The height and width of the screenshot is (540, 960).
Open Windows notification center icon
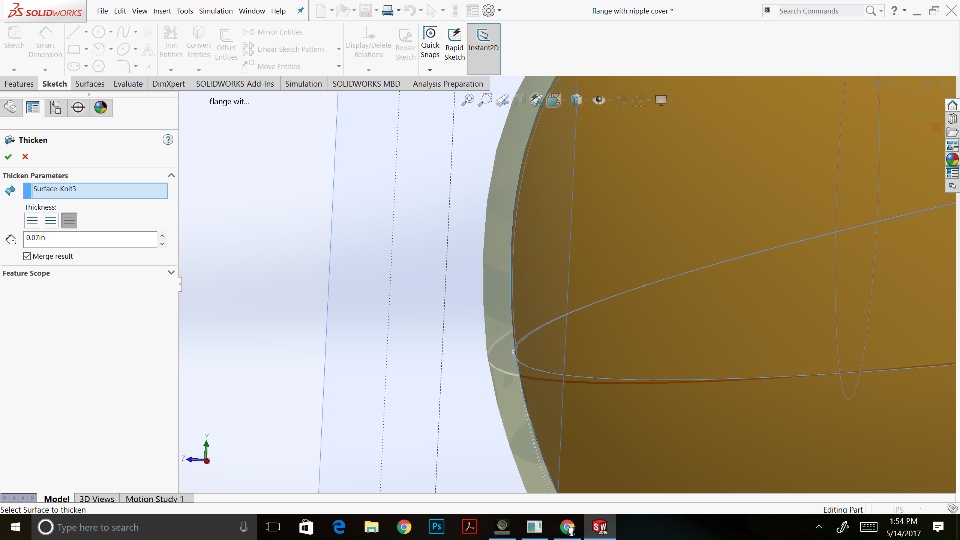(938, 527)
